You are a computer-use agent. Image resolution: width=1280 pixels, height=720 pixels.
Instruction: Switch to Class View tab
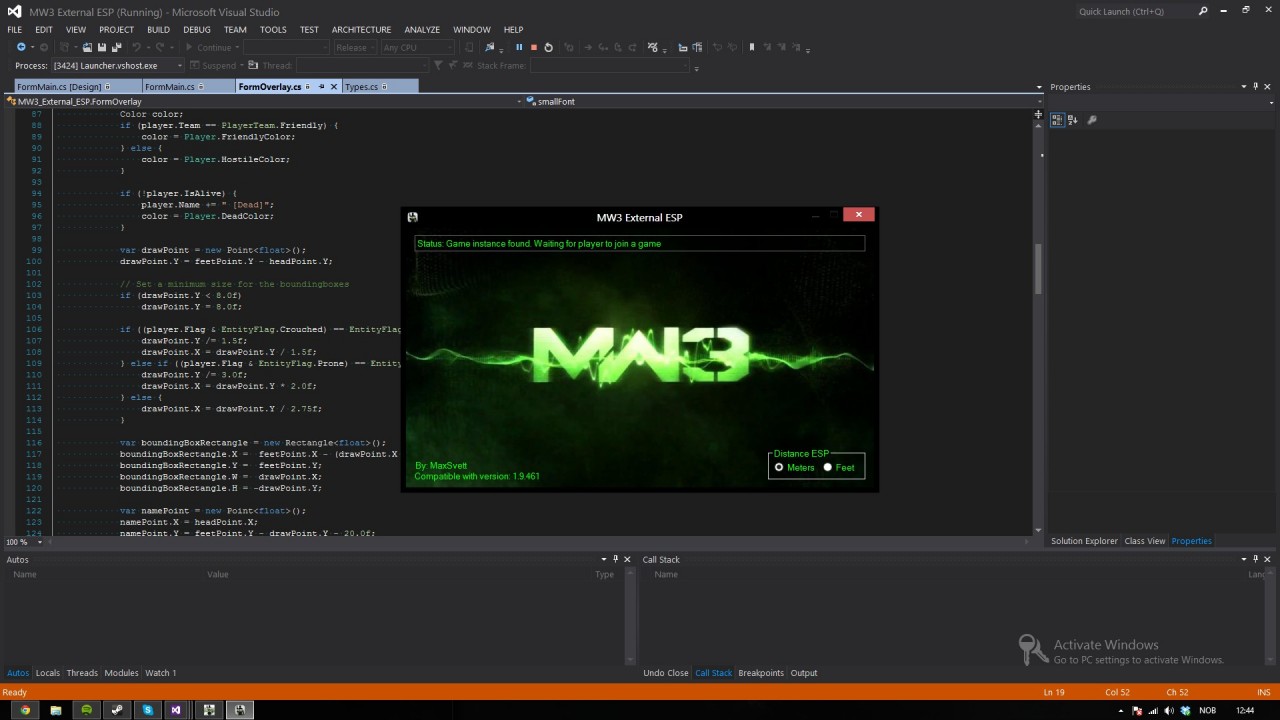click(x=1145, y=541)
